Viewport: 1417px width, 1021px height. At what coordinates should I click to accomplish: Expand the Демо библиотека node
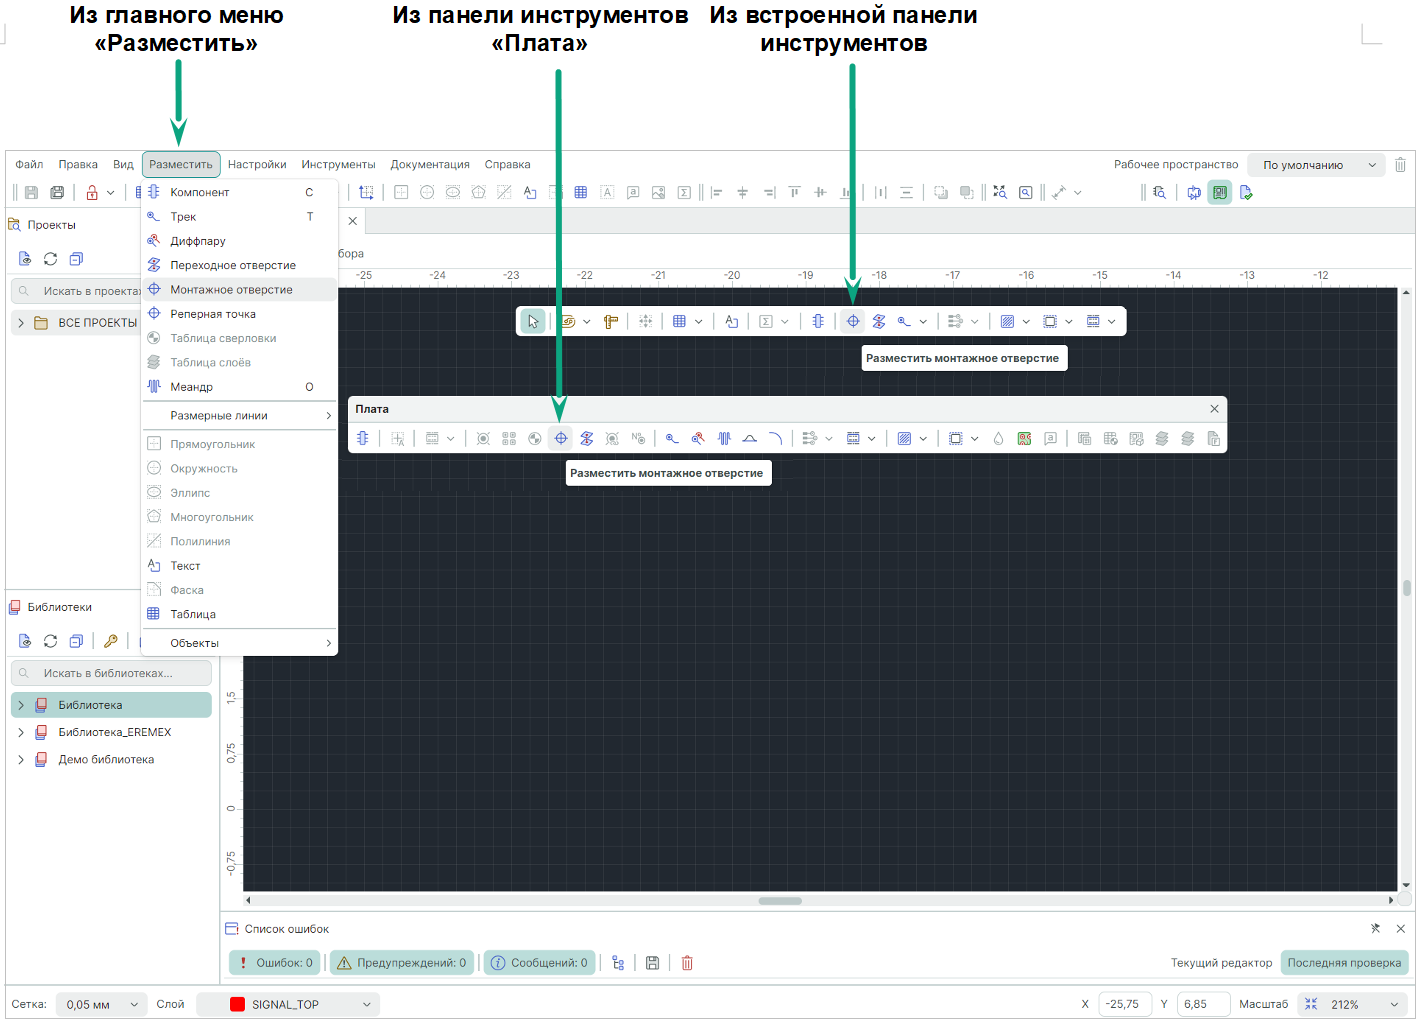21,760
